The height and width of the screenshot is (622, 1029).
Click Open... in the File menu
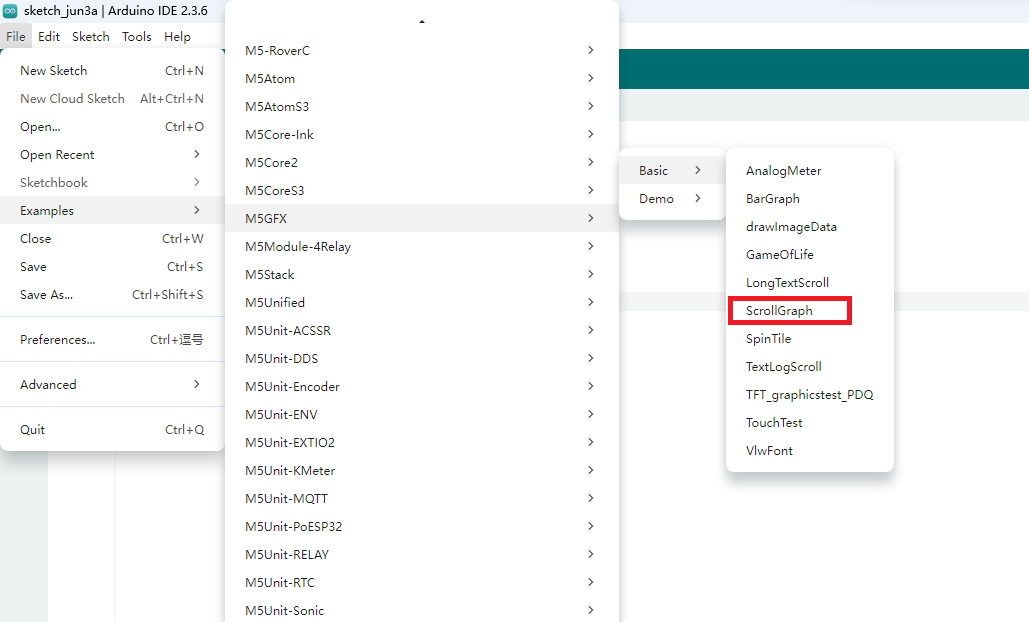pos(112,127)
